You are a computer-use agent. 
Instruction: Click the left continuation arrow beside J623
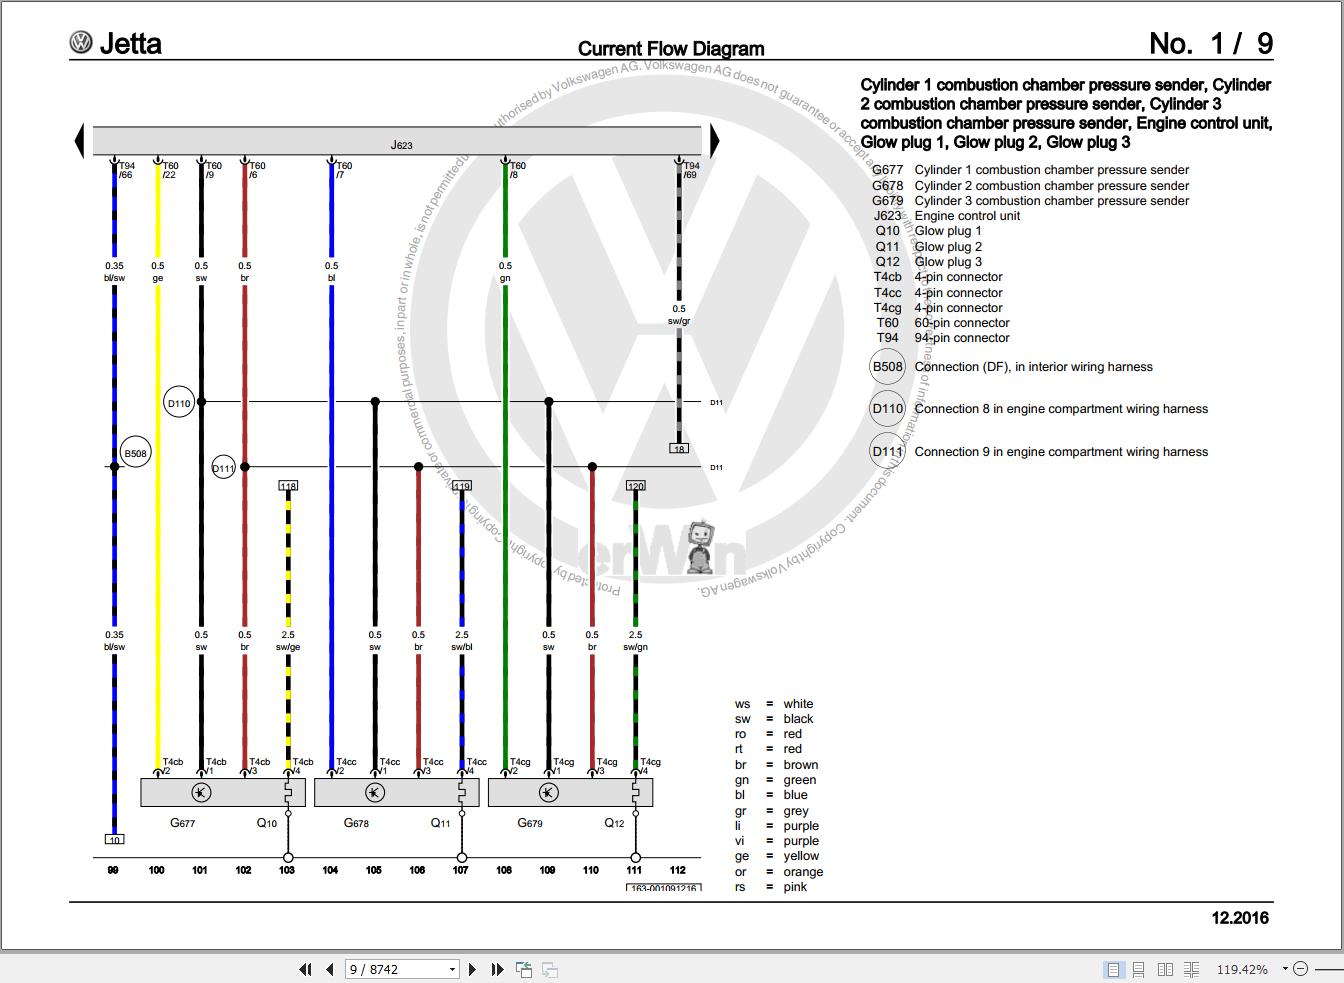pos(79,141)
